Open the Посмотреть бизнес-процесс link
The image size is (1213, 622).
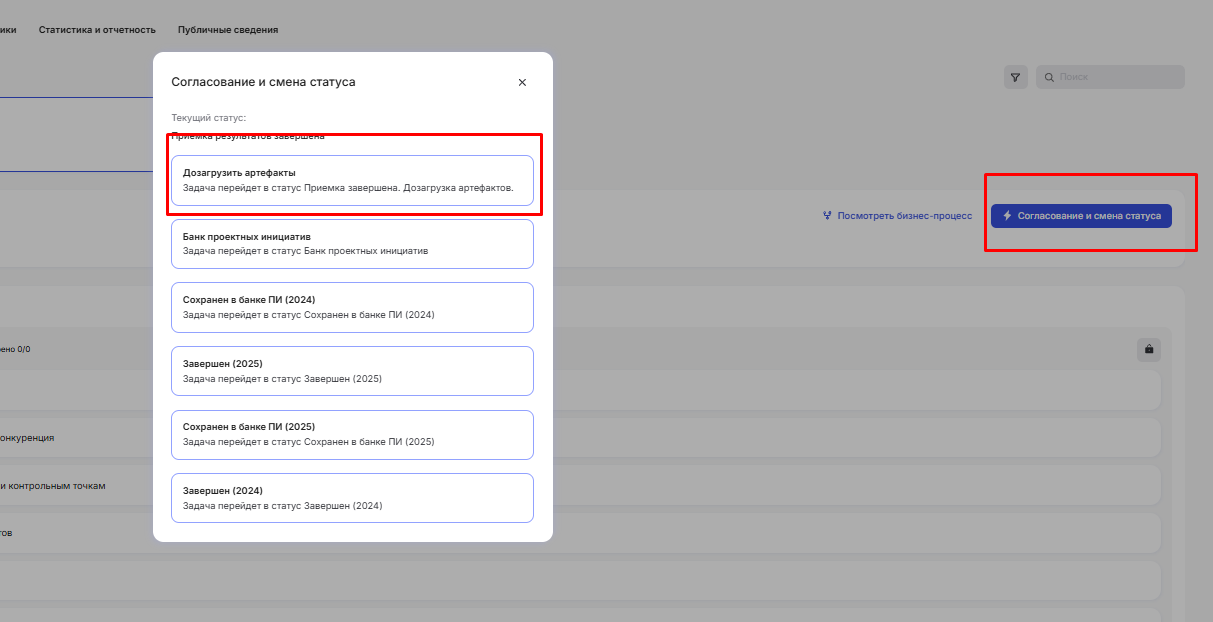[x=897, y=215]
